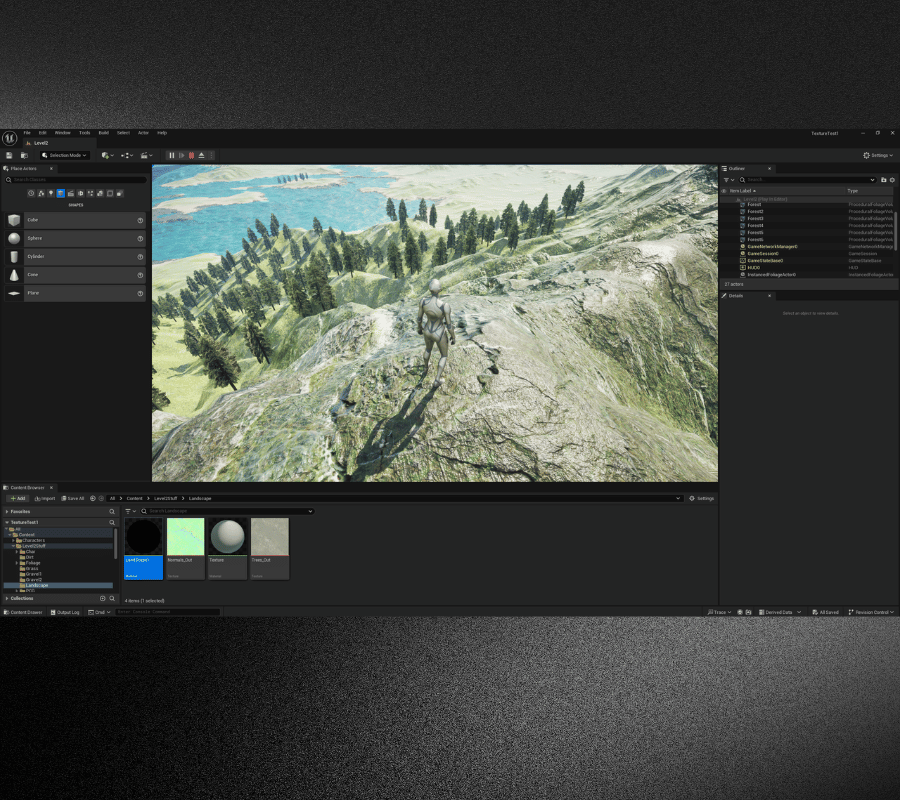This screenshot has height=800, width=900.
Task: Click the Search Classes input field
Action: coord(75,180)
